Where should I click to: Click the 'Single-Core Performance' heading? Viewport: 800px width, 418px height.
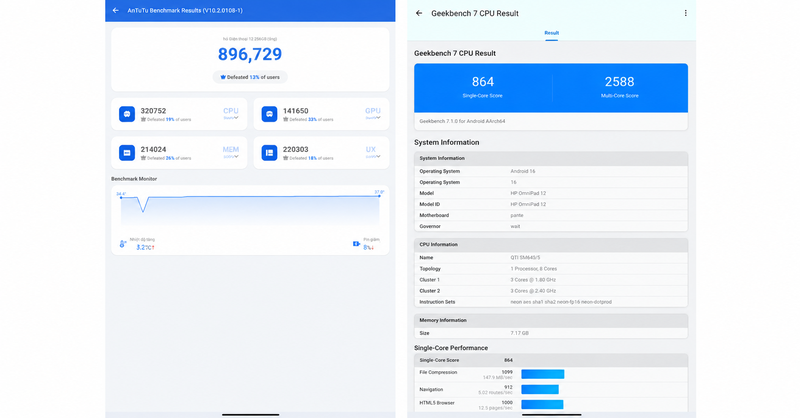(451, 348)
